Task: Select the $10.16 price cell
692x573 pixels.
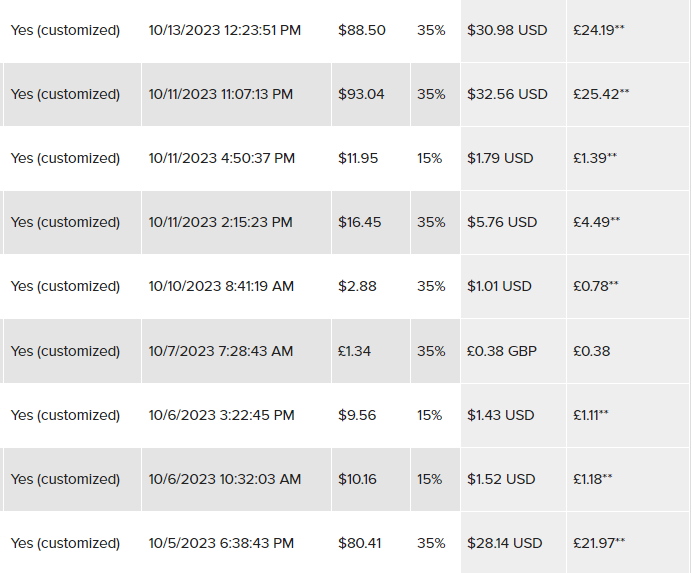Action: [x=357, y=479]
